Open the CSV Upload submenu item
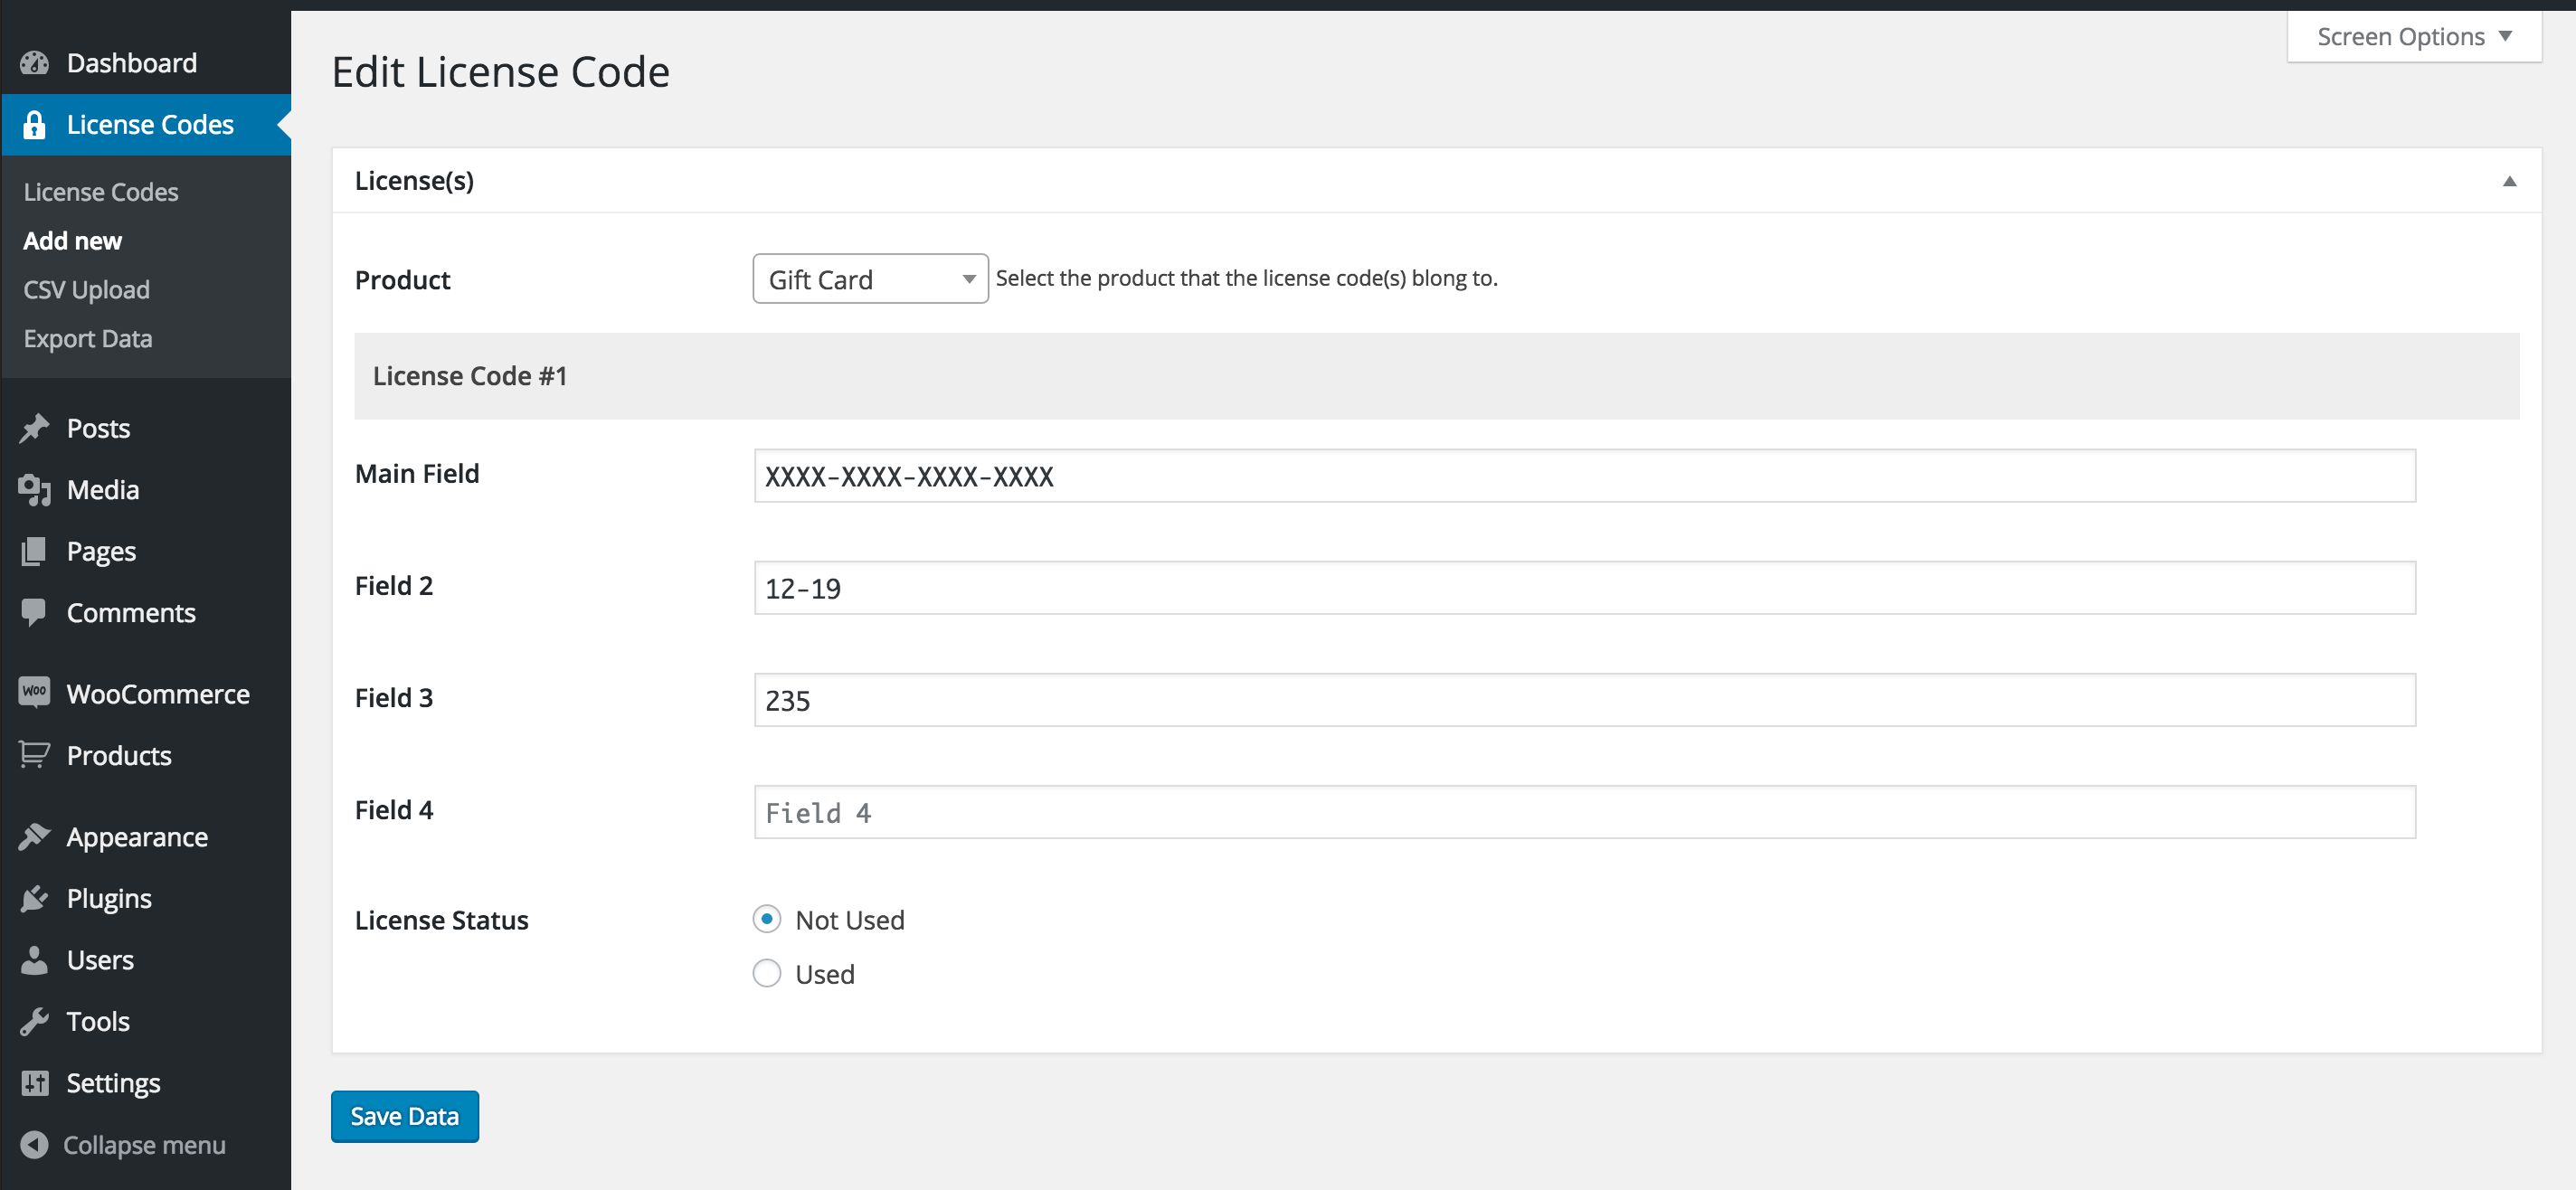The width and height of the screenshot is (2576, 1190). point(87,290)
